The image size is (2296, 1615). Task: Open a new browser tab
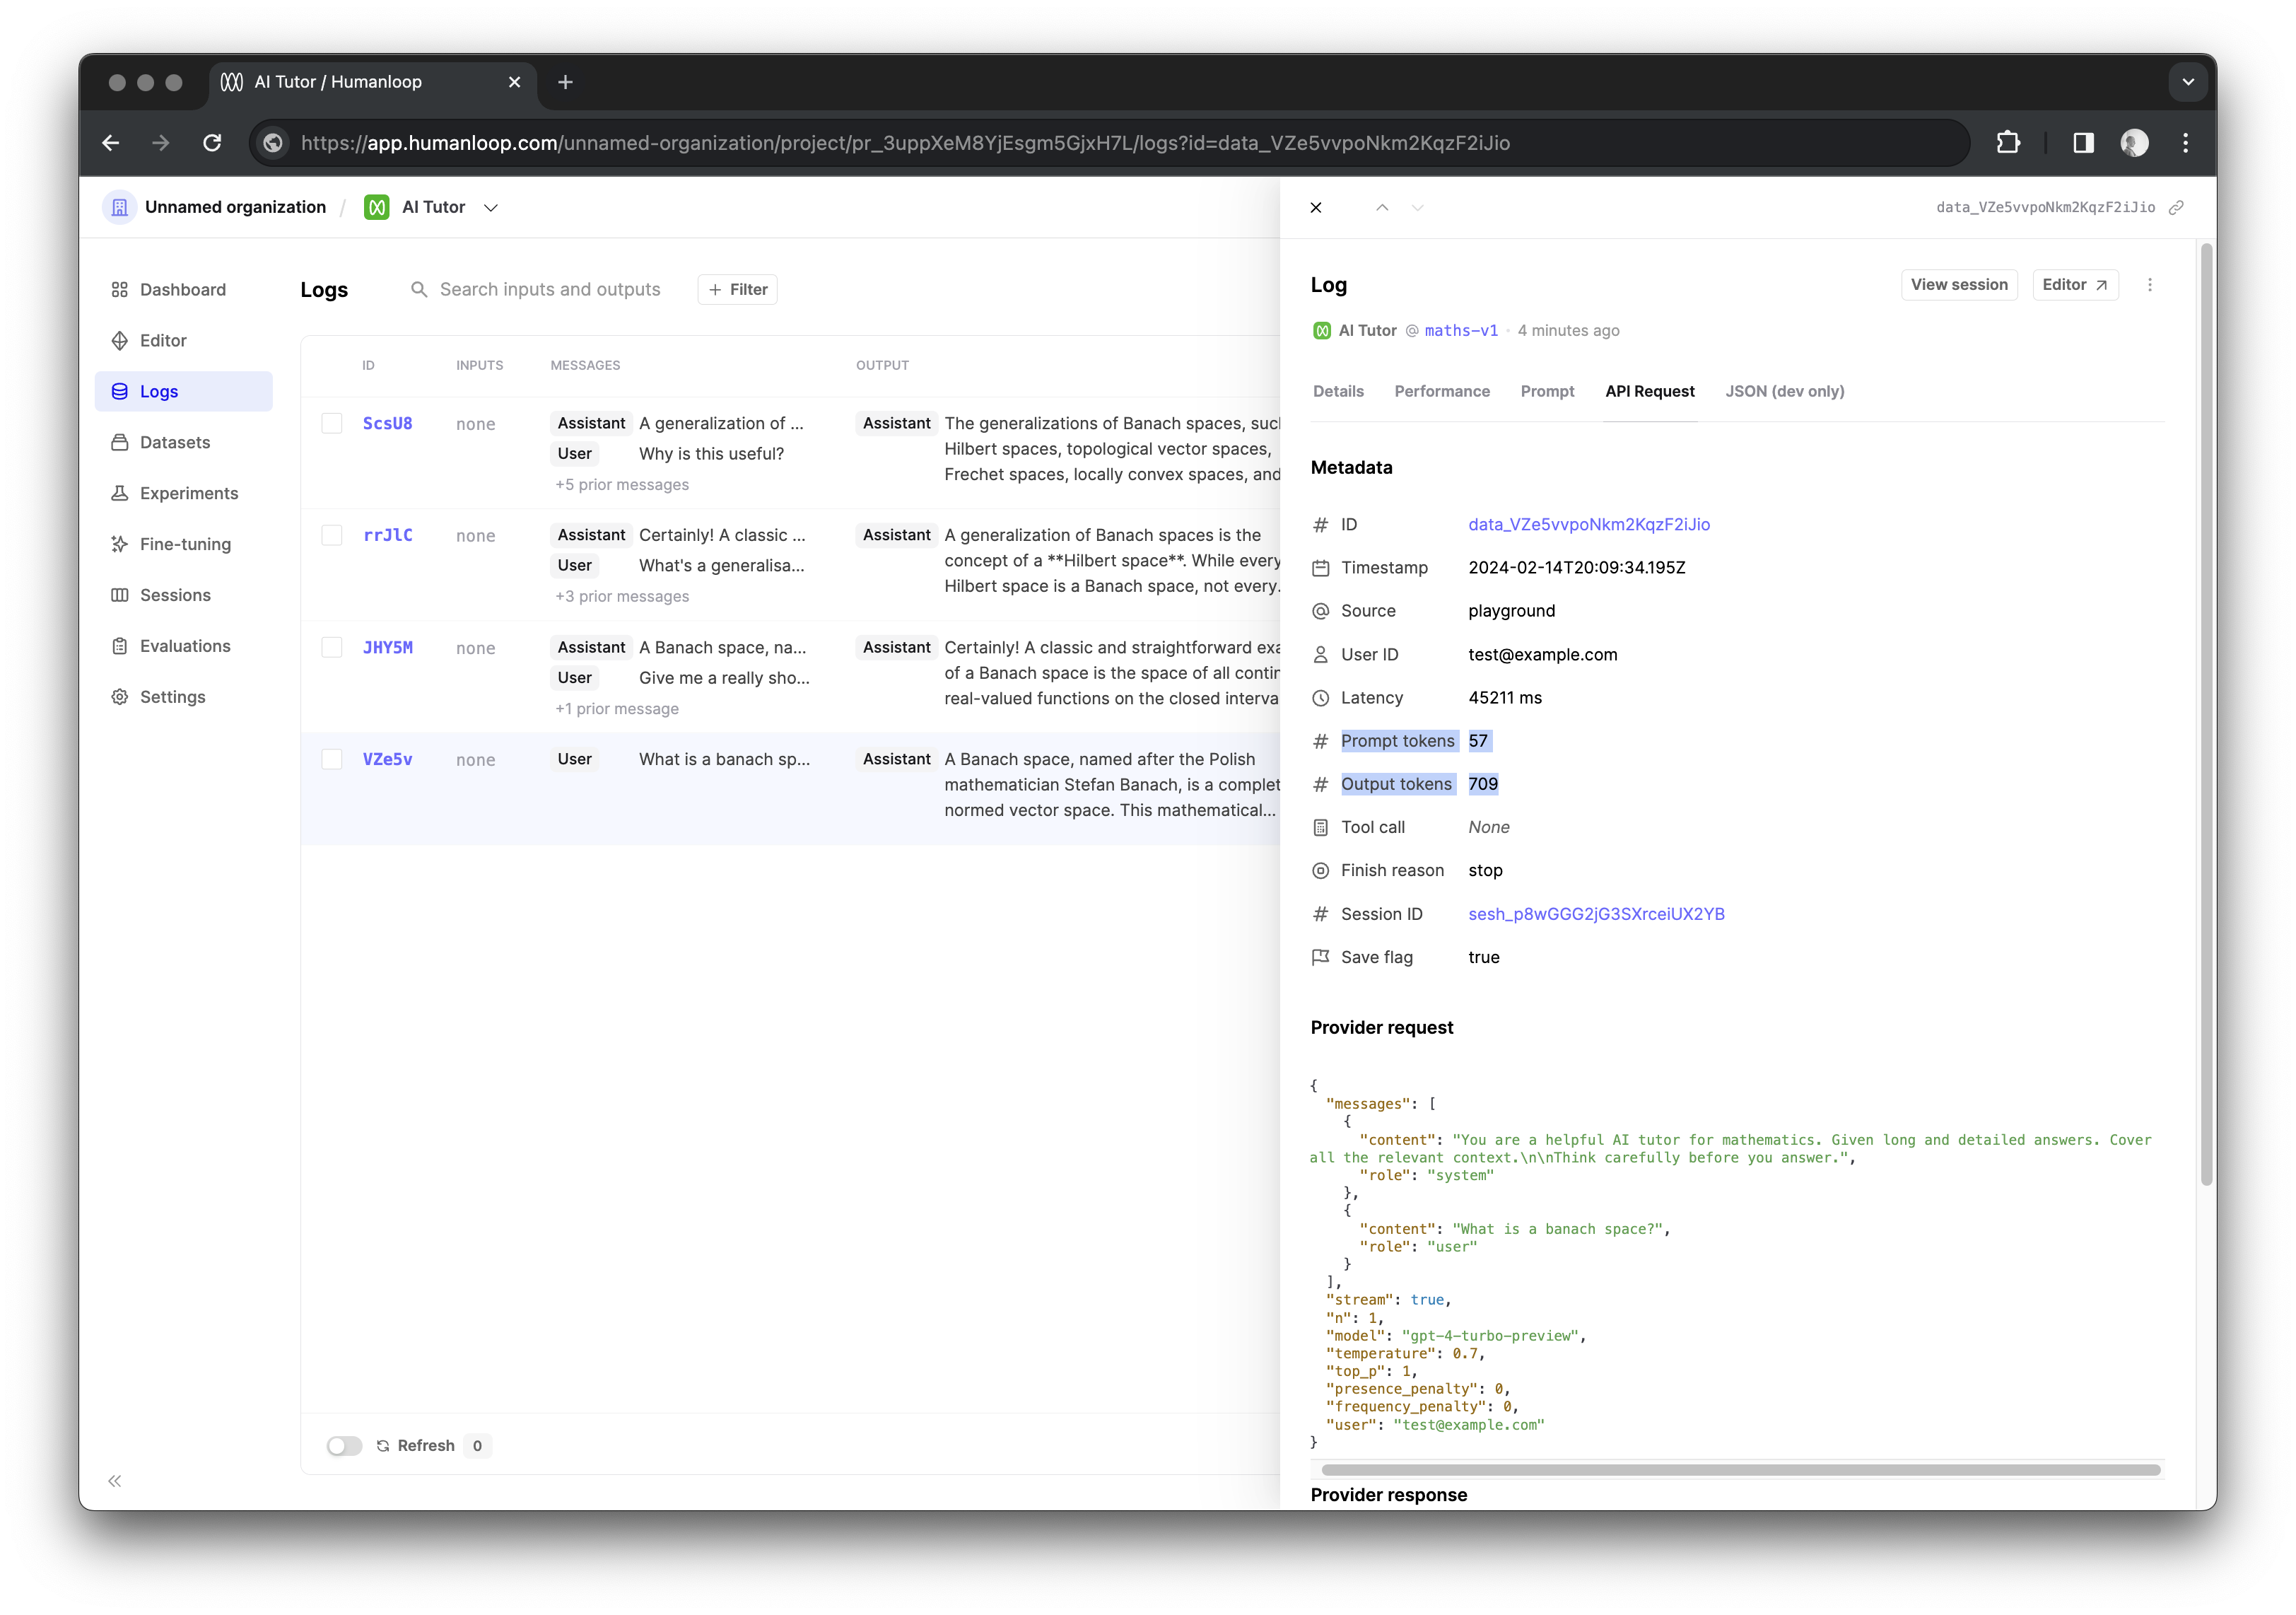[565, 82]
